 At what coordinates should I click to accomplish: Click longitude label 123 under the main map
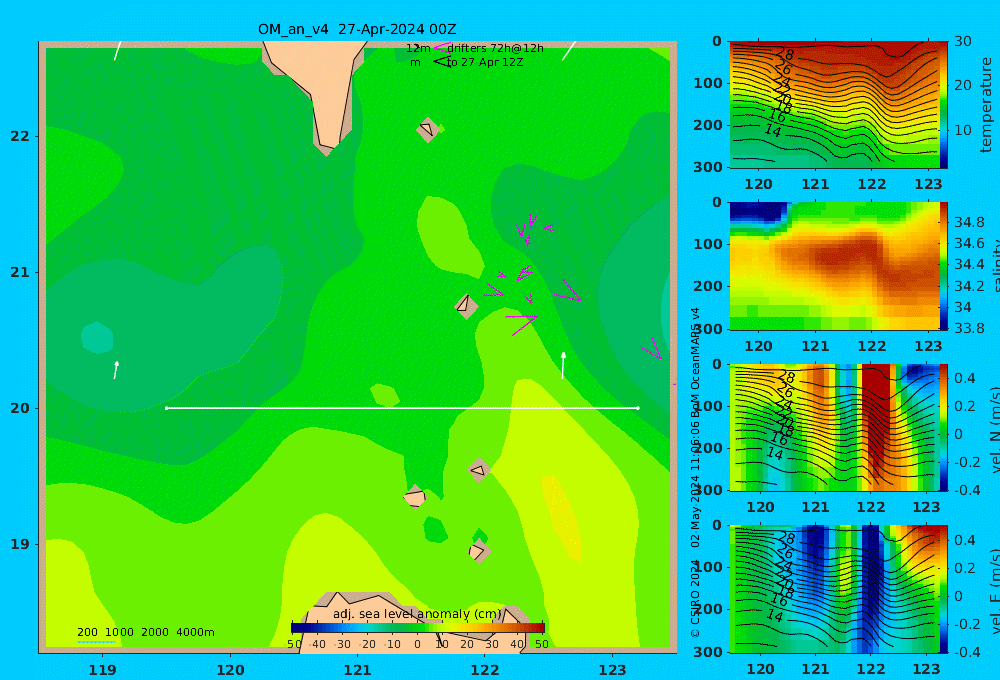pos(612,670)
